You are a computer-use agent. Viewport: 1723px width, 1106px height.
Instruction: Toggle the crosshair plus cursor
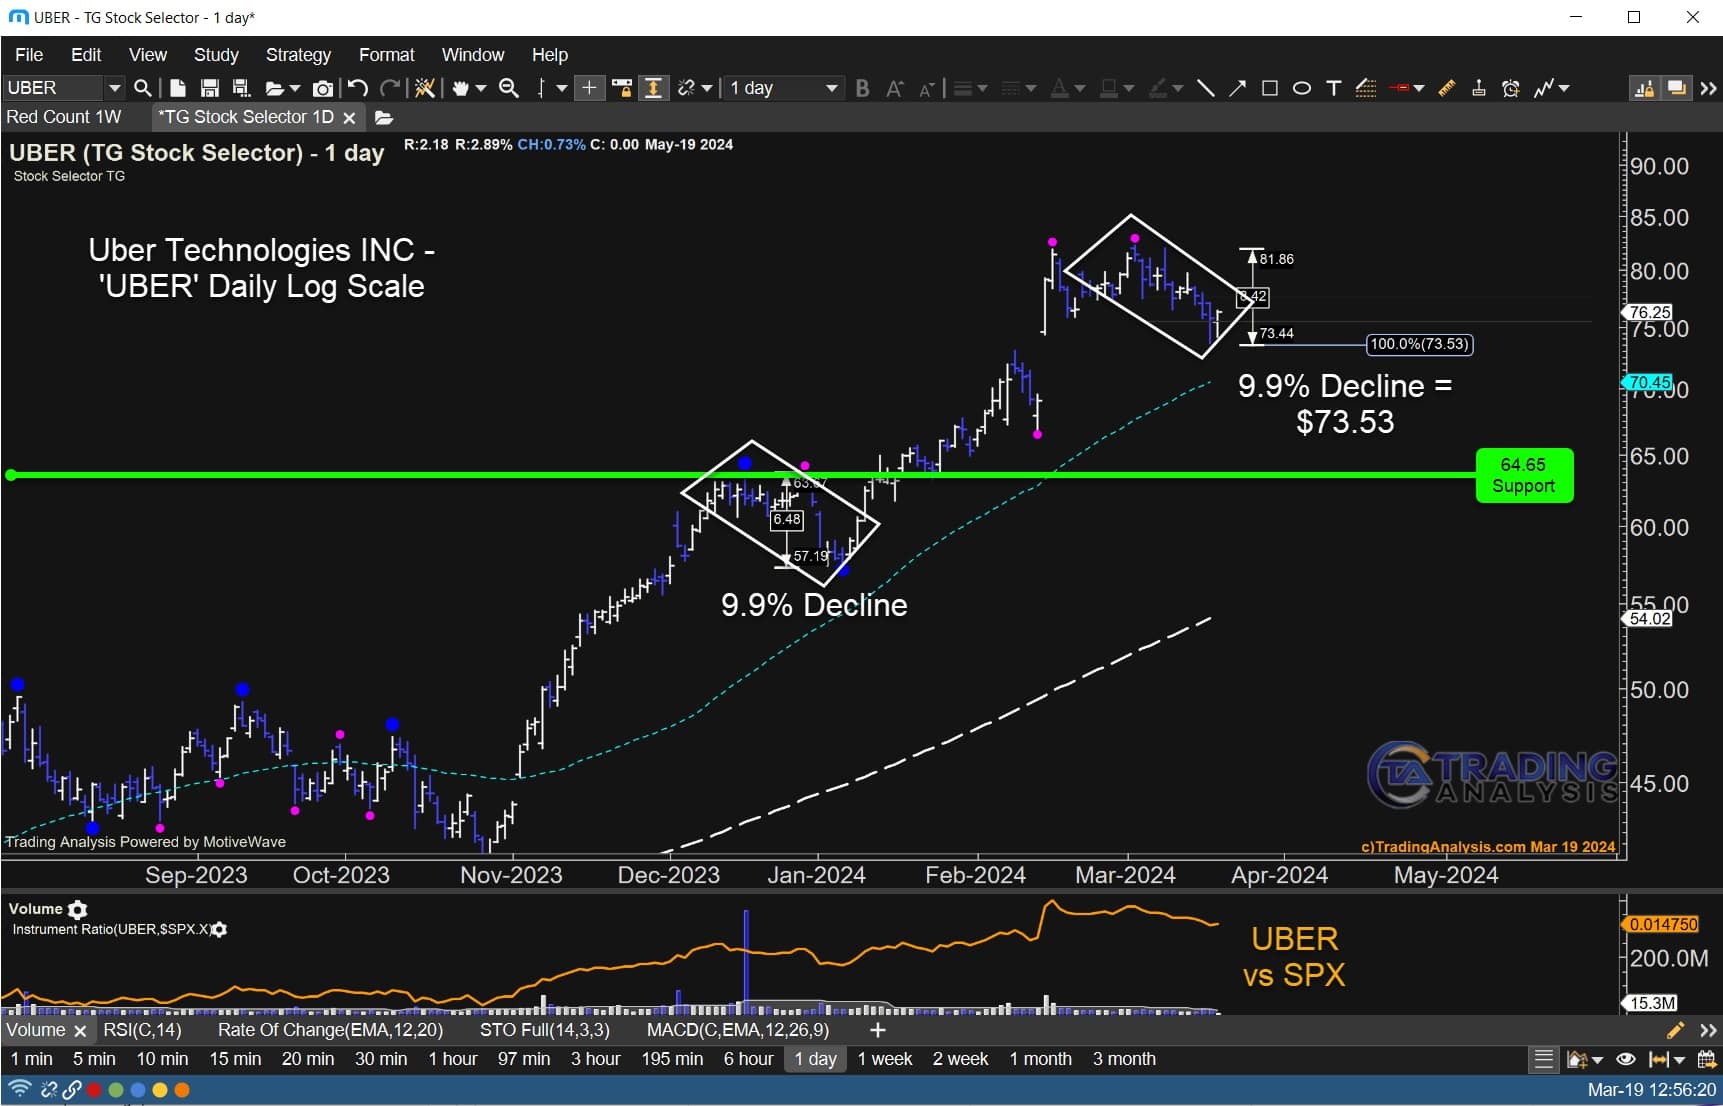coord(589,88)
